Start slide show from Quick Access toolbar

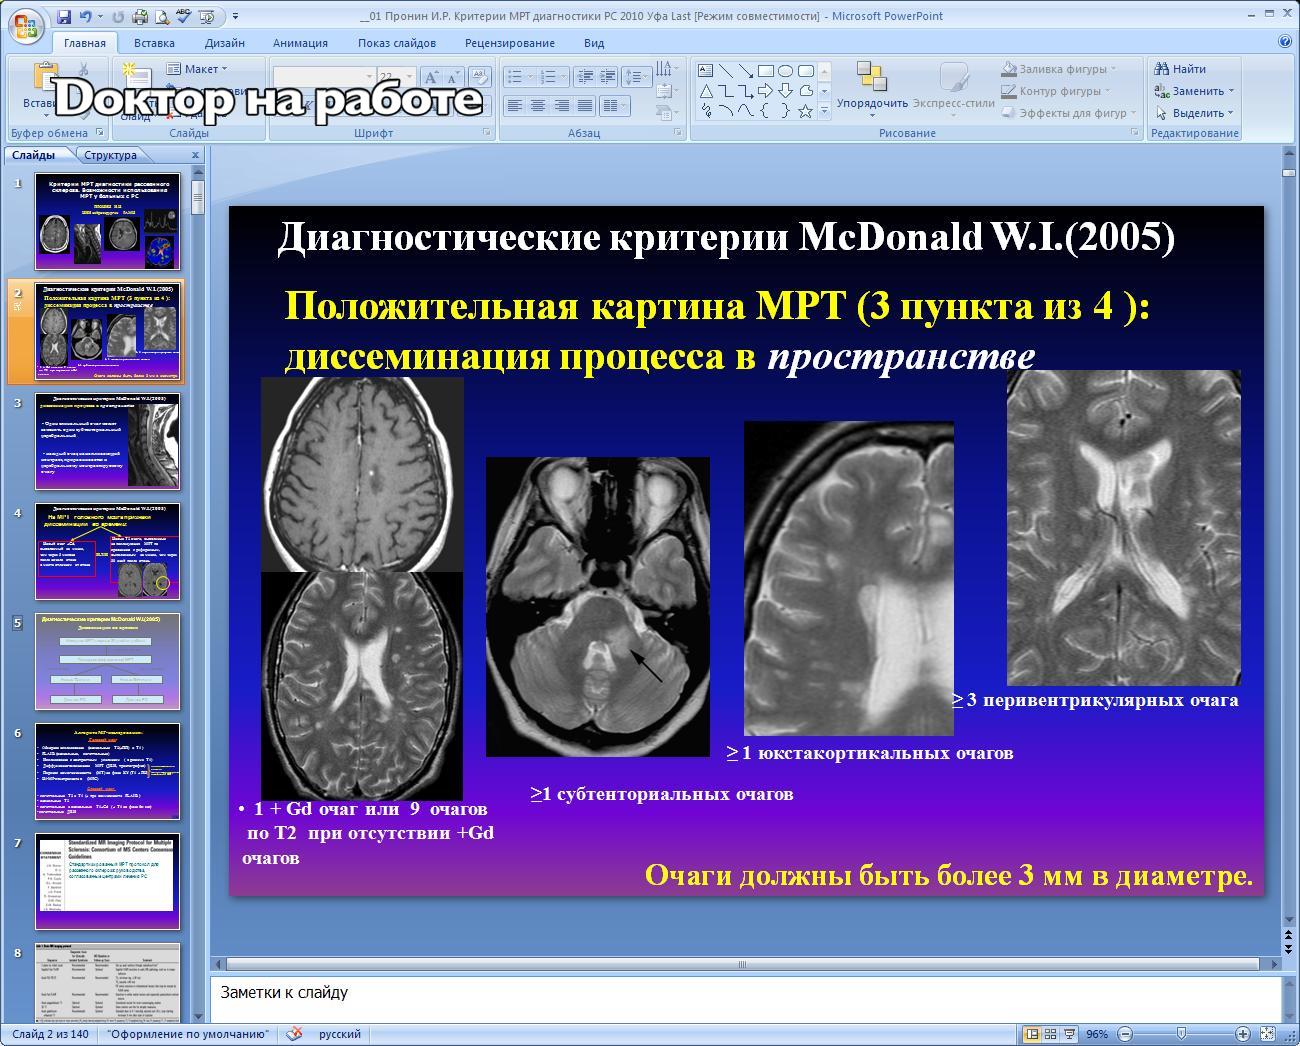(207, 17)
